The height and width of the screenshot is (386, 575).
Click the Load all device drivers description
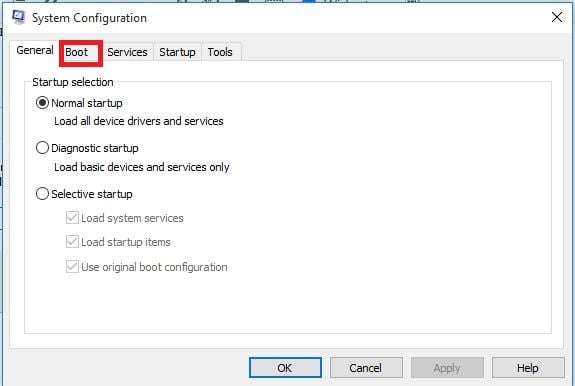pyautogui.click(x=139, y=121)
